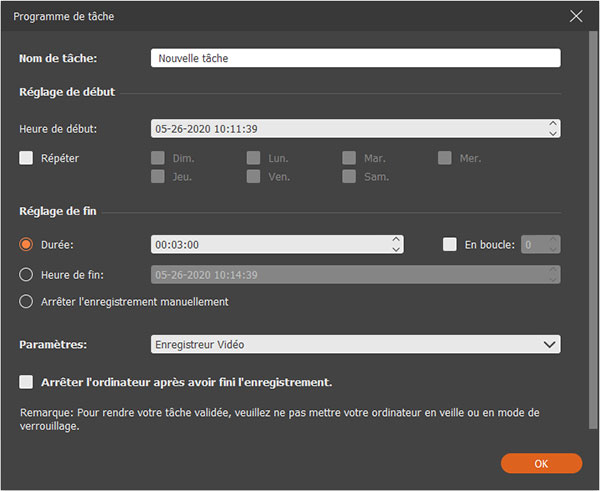600x491 pixels.
Task: Toggle Arrêter l'ordinateur après enregistrement checkbox
Action: coord(27,382)
